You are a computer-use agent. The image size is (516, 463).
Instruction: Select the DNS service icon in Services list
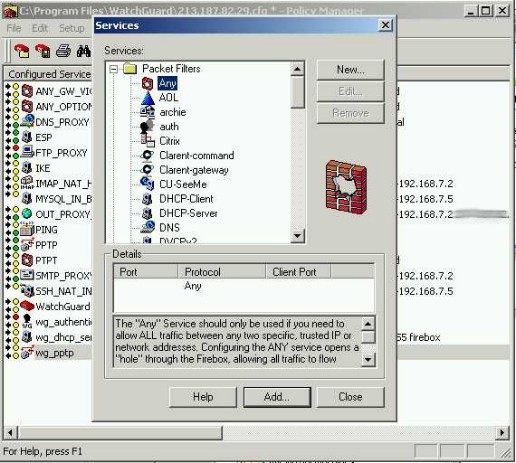(148, 227)
